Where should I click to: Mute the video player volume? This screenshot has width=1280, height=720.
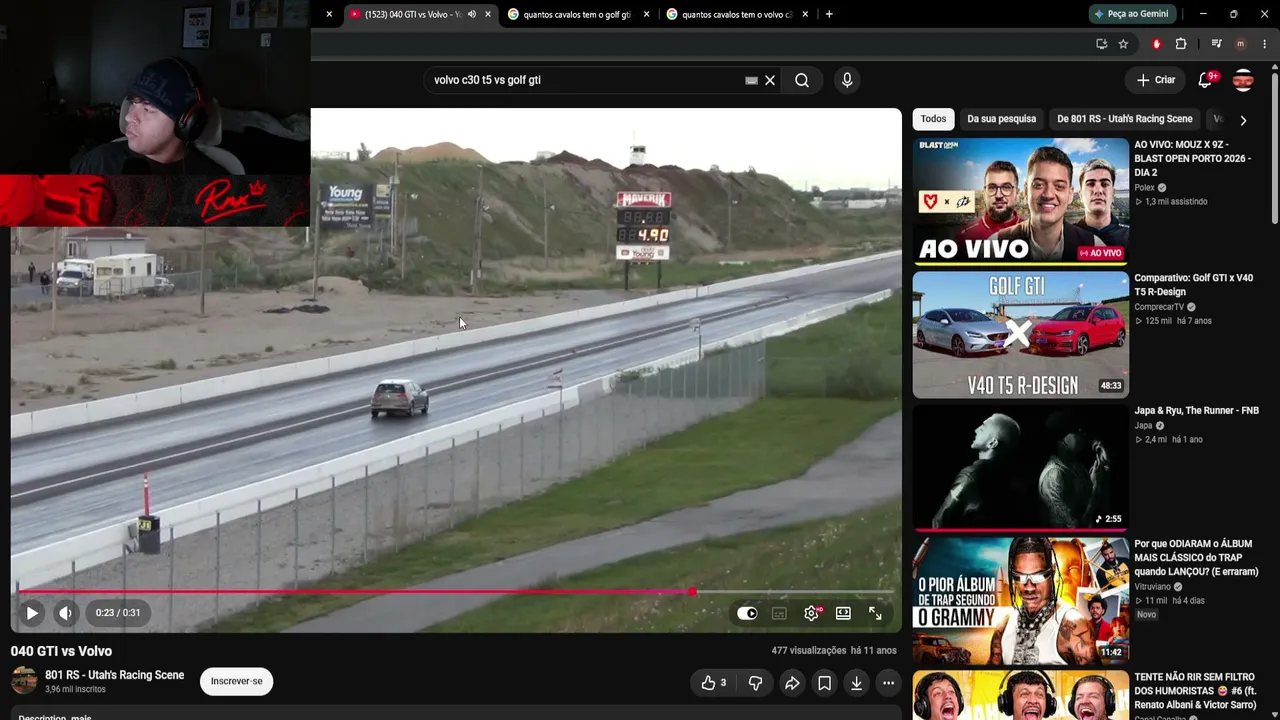pos(65,613)
